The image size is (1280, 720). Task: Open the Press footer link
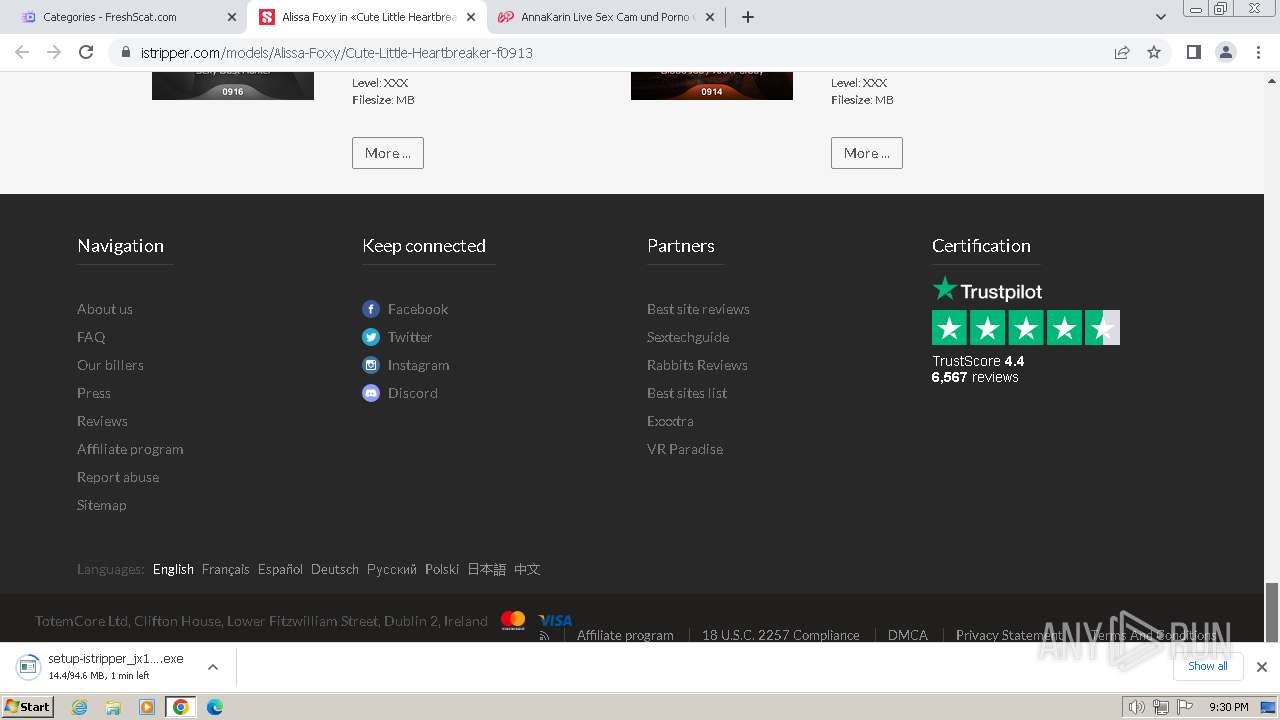click(x=94, y=393)
